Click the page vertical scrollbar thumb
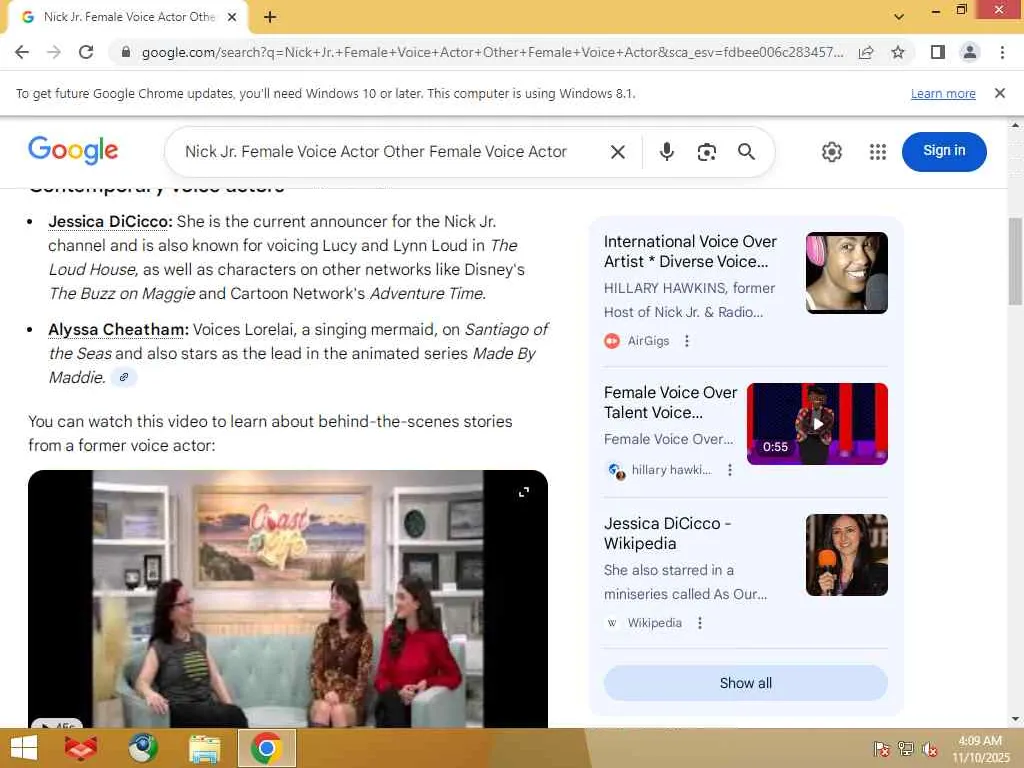The height and width of the screenshot is (768, 1024). tap(1015, 261)
